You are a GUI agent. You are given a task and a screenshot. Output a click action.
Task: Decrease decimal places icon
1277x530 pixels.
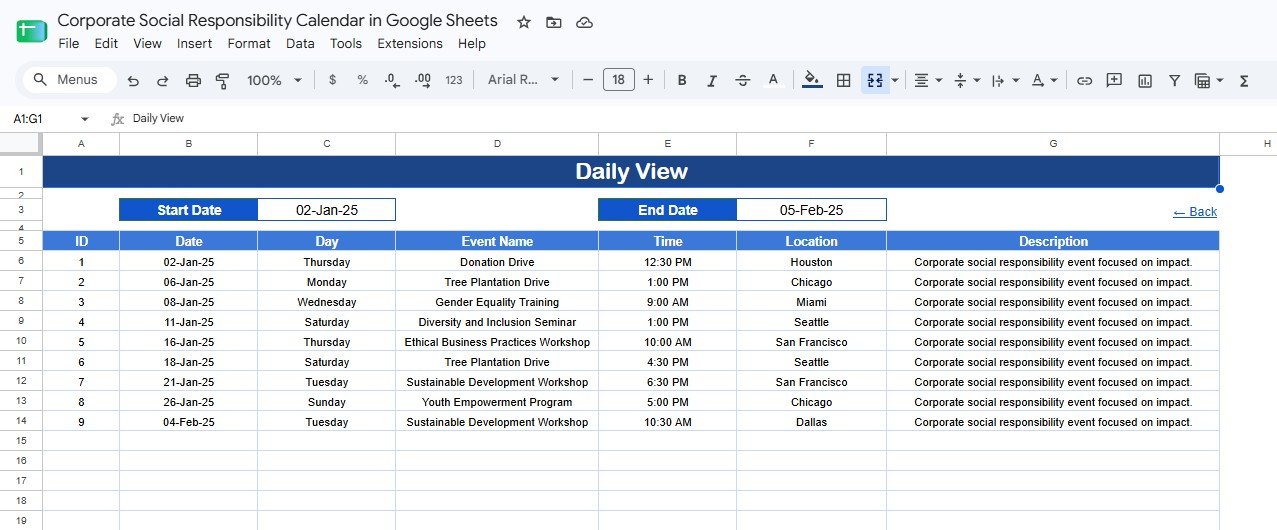point(392,80)
